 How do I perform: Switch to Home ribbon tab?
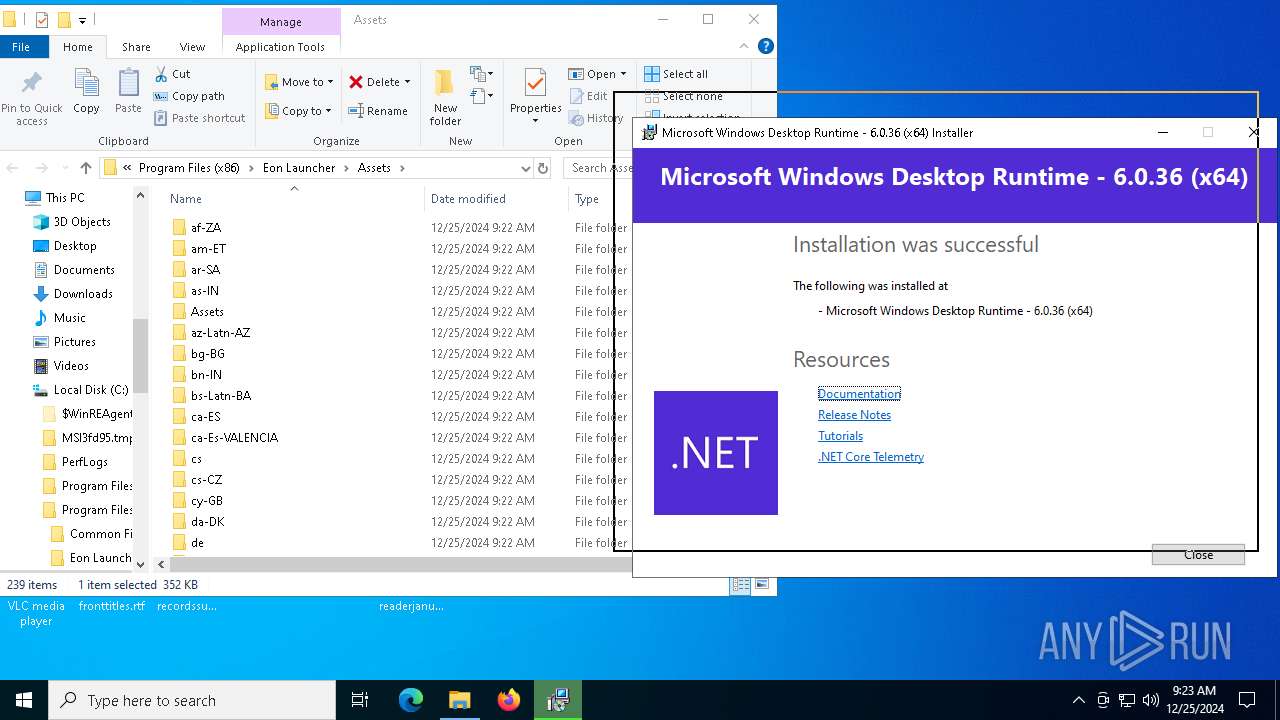[x=78, y=47]
